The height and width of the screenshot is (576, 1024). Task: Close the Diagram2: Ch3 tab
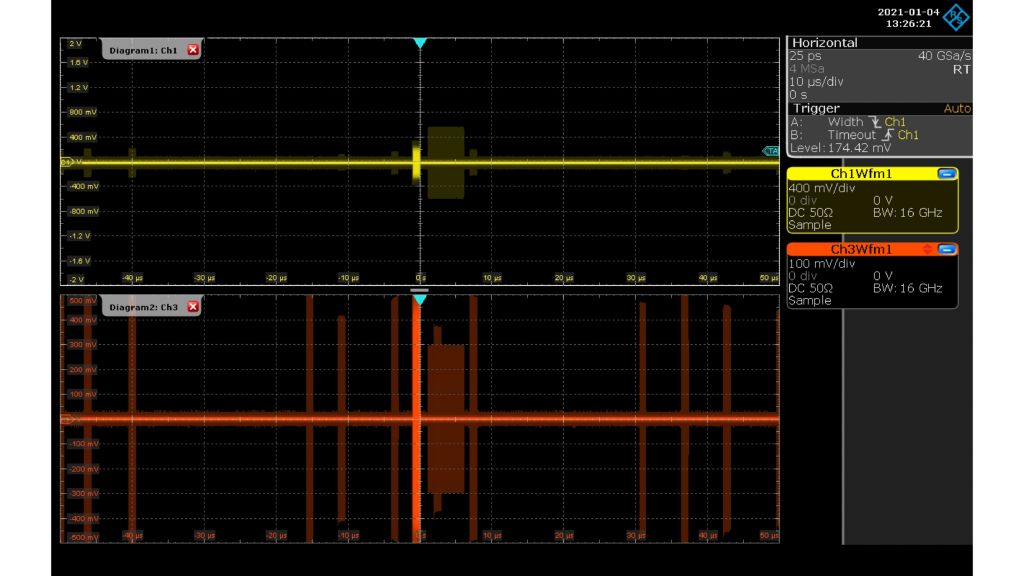[193, 306]
